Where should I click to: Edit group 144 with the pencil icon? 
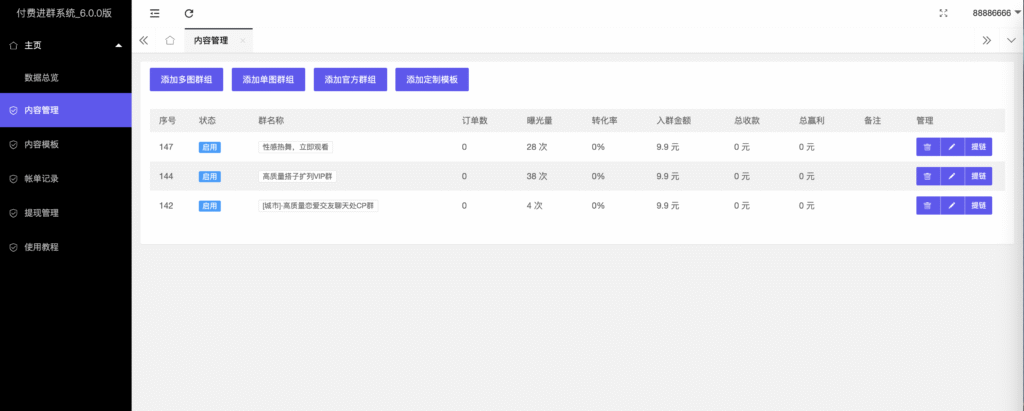coord(952,176)
